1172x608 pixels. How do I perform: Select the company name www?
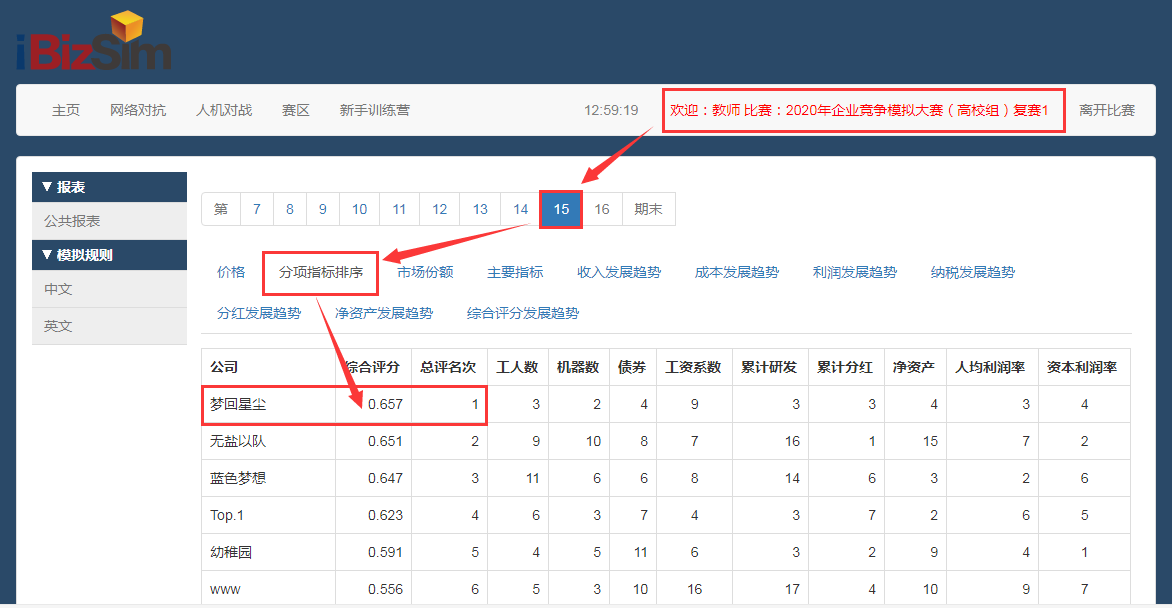click(x=225, y=589)
